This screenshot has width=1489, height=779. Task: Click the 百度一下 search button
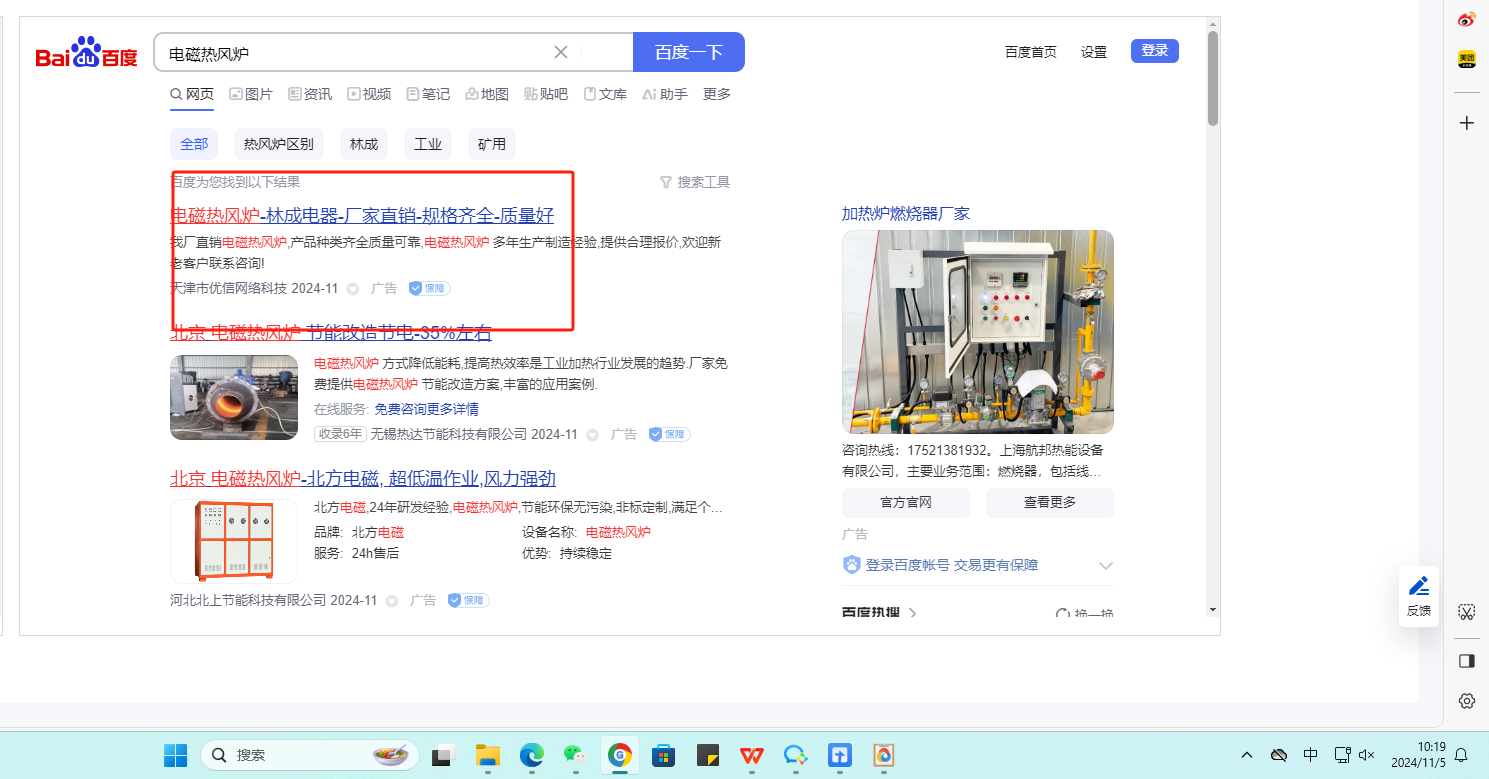pyautogui.click(x=689, y=52)
